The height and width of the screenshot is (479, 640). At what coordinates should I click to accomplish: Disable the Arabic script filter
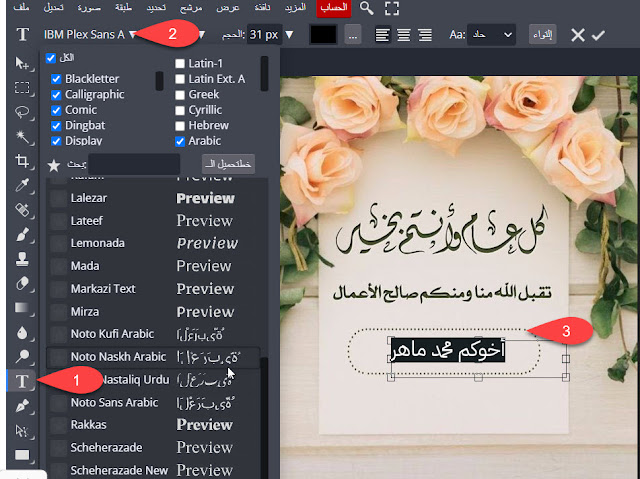pyautogui.click(x=180, y=141)
